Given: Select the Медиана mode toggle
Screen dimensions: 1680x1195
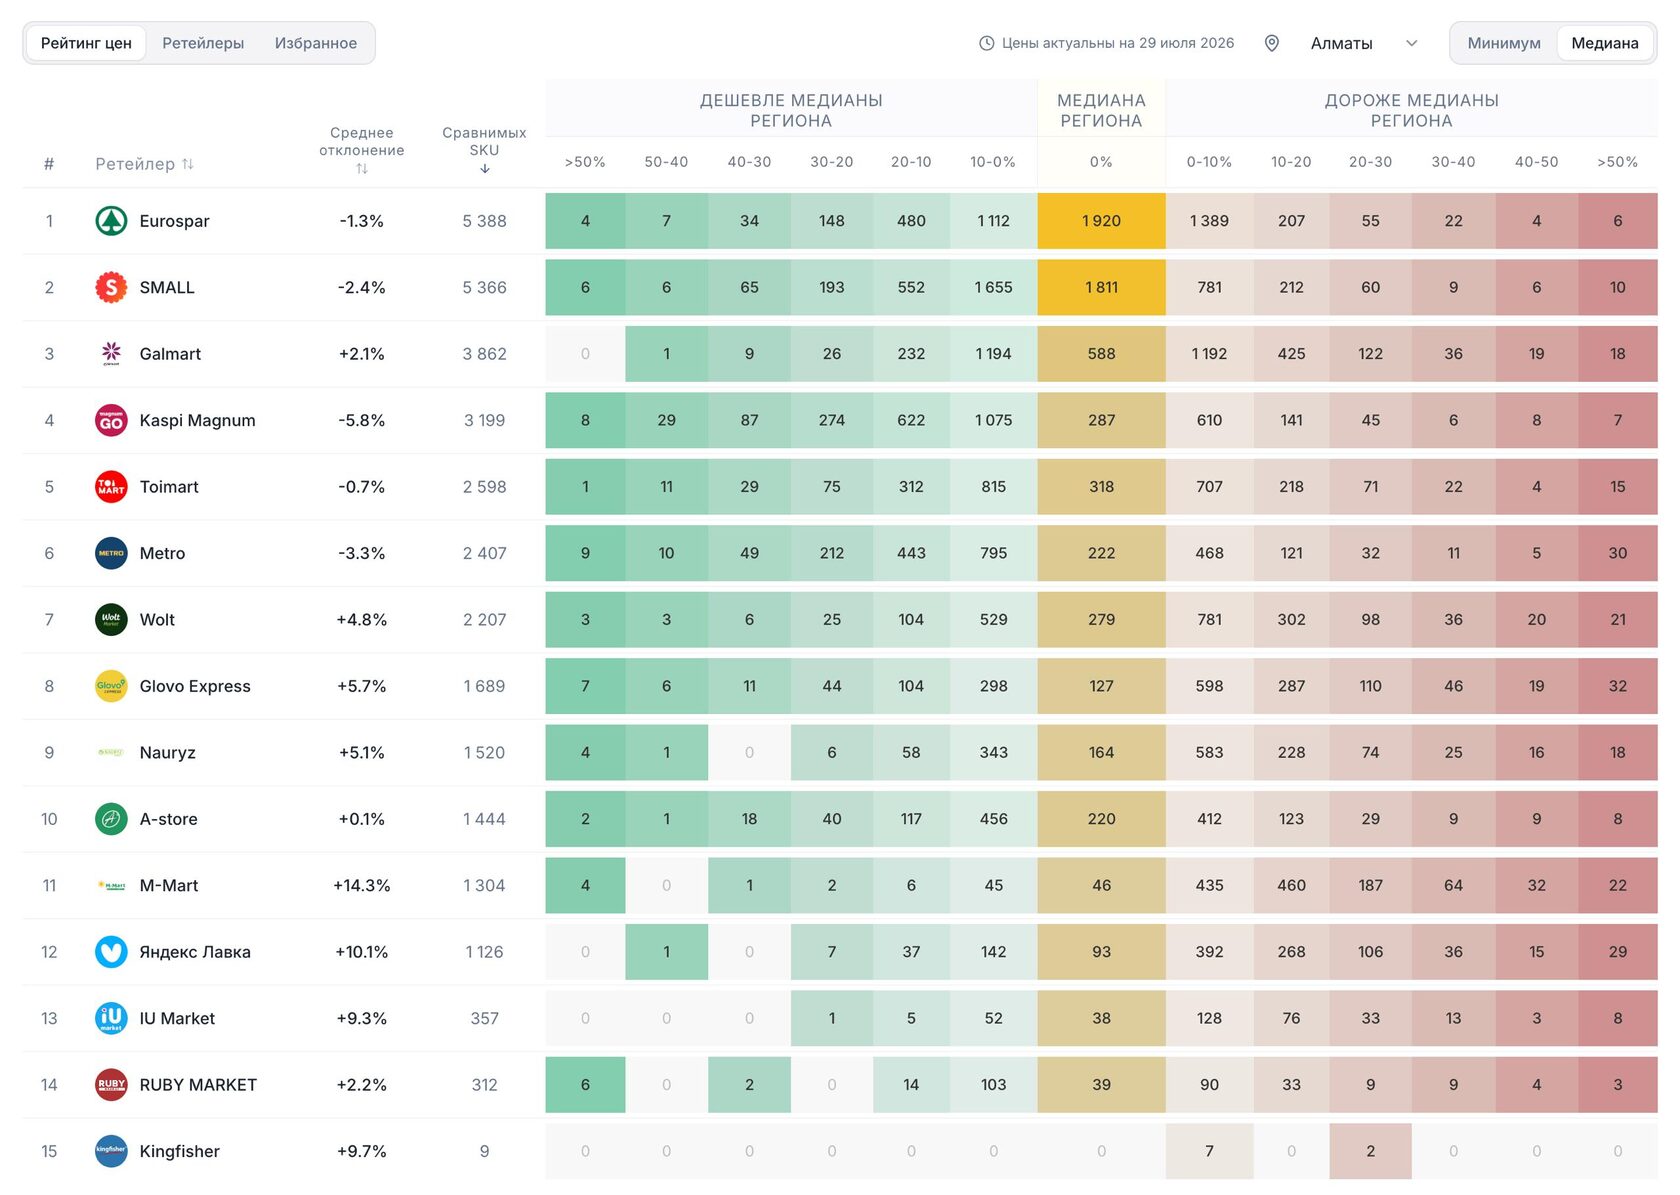Looking at the screenshot, I should [1604, 43].
